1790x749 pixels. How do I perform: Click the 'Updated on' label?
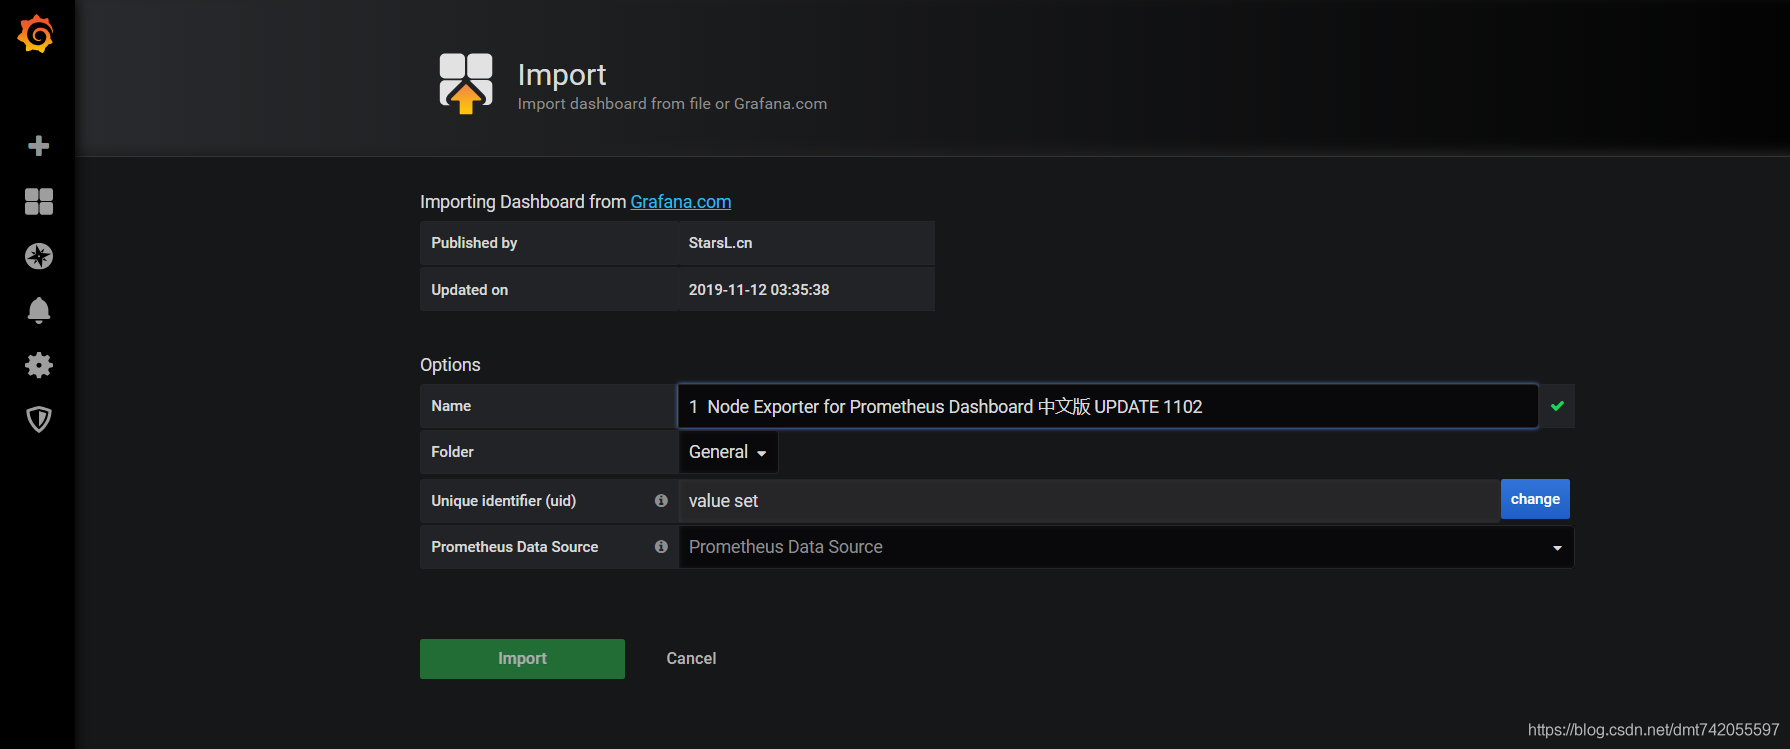click(x=469, y=290)
